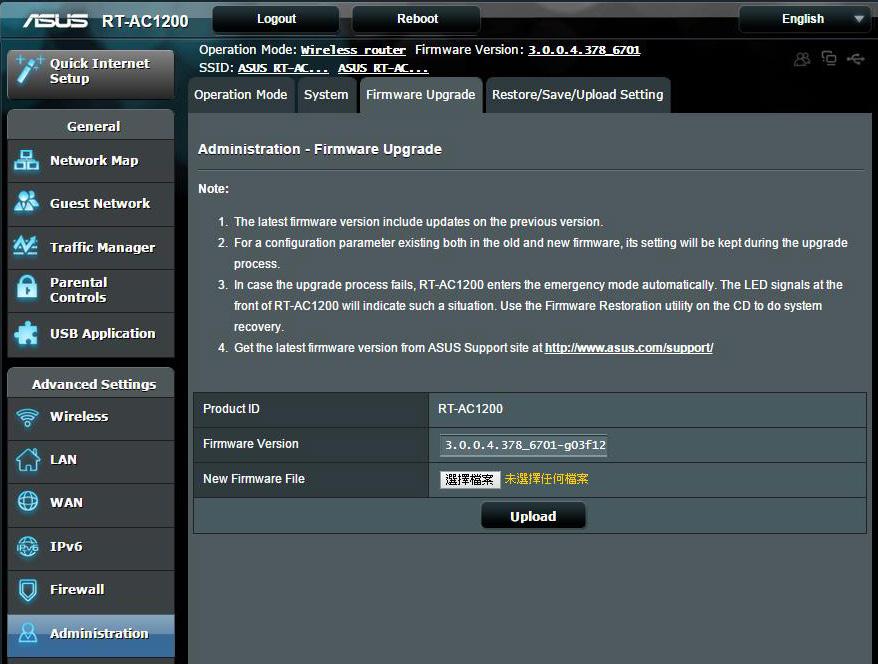Click the Reboot button
The image size is (878, 664).
click(x=417, y=19)
